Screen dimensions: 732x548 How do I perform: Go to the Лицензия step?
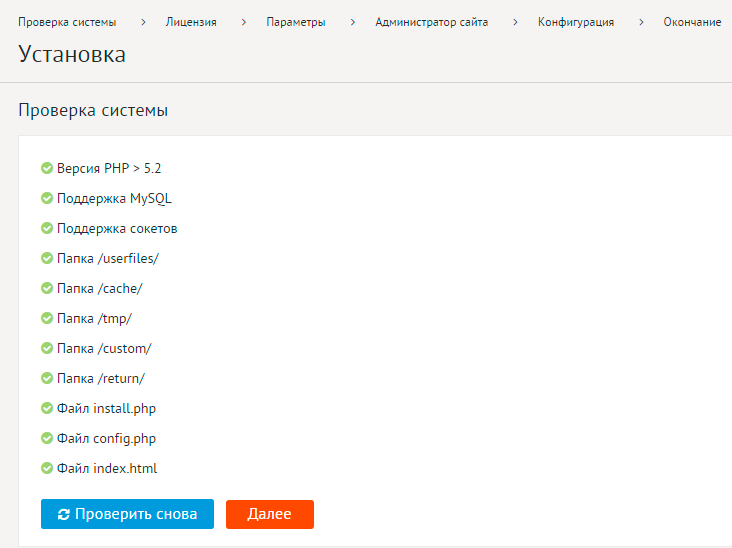tap(191, 22)
